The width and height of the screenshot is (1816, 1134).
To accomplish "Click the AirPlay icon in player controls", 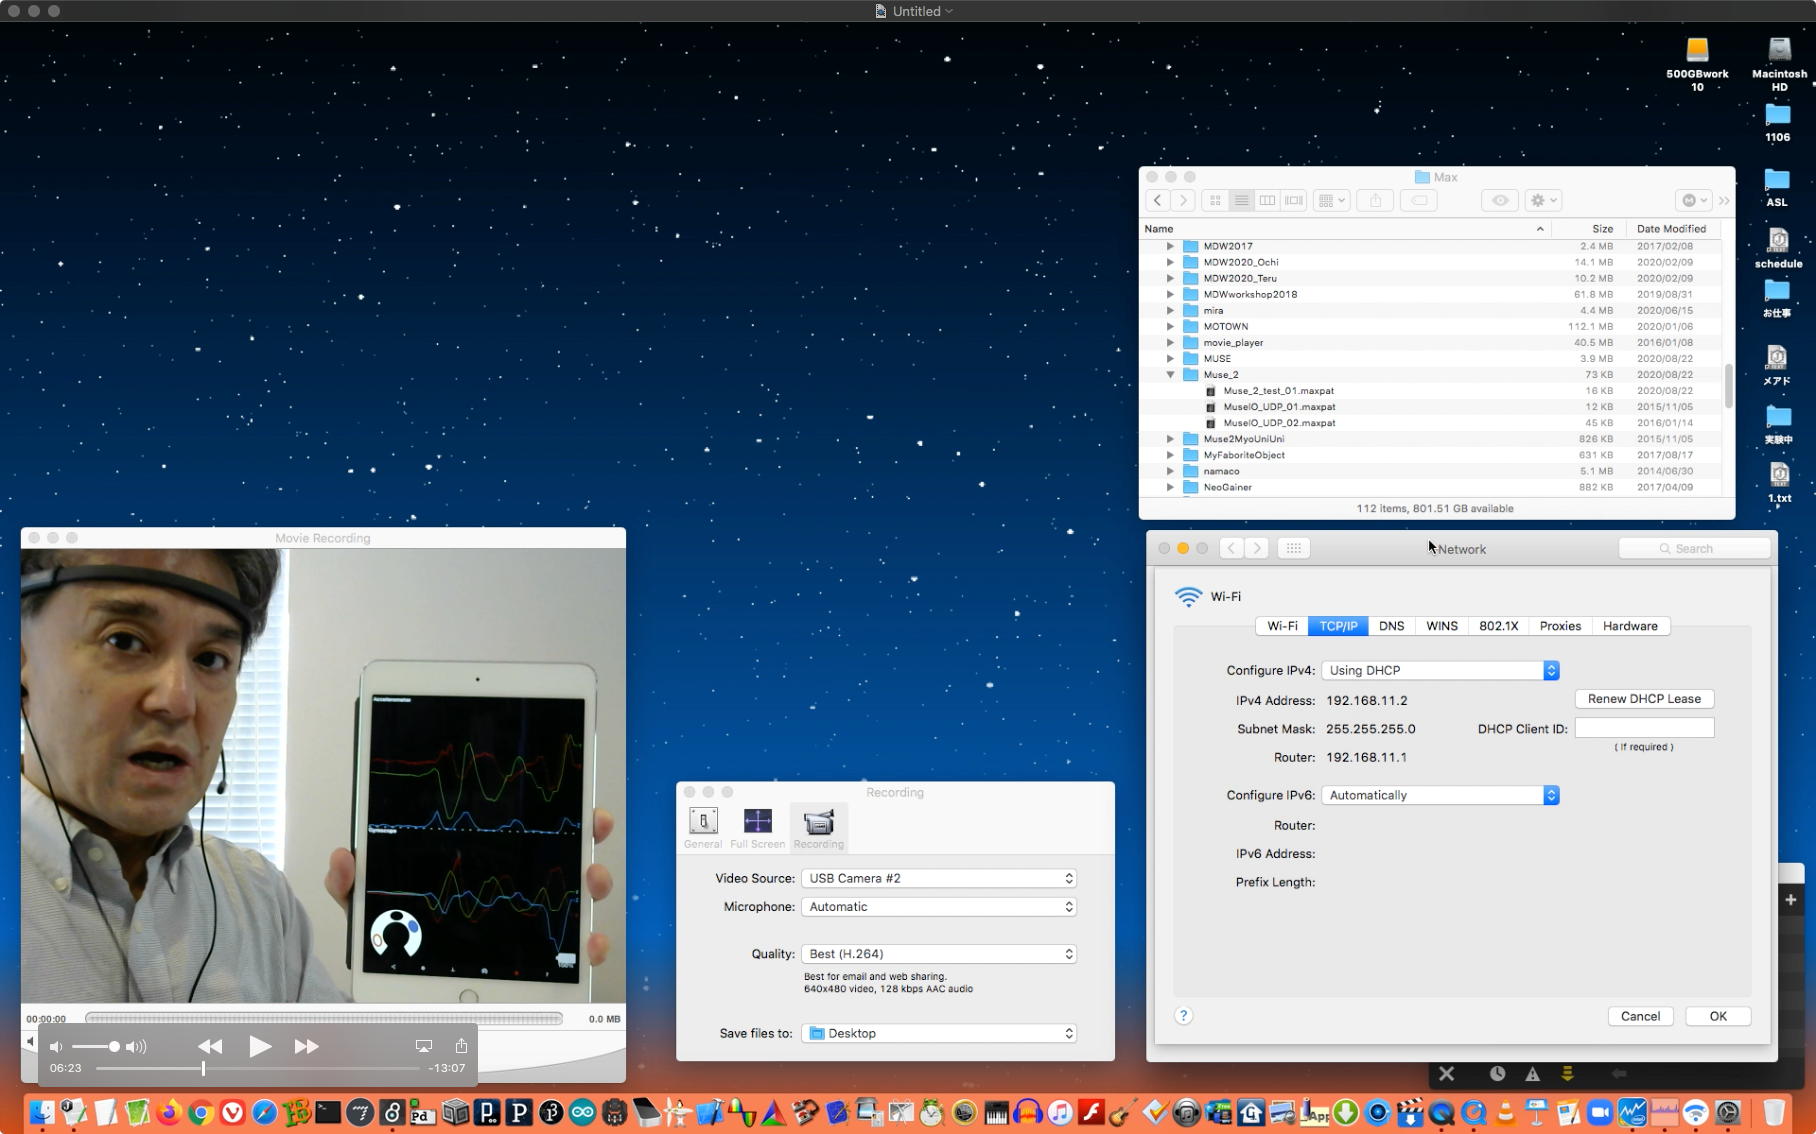I will tap(424, 1046).
